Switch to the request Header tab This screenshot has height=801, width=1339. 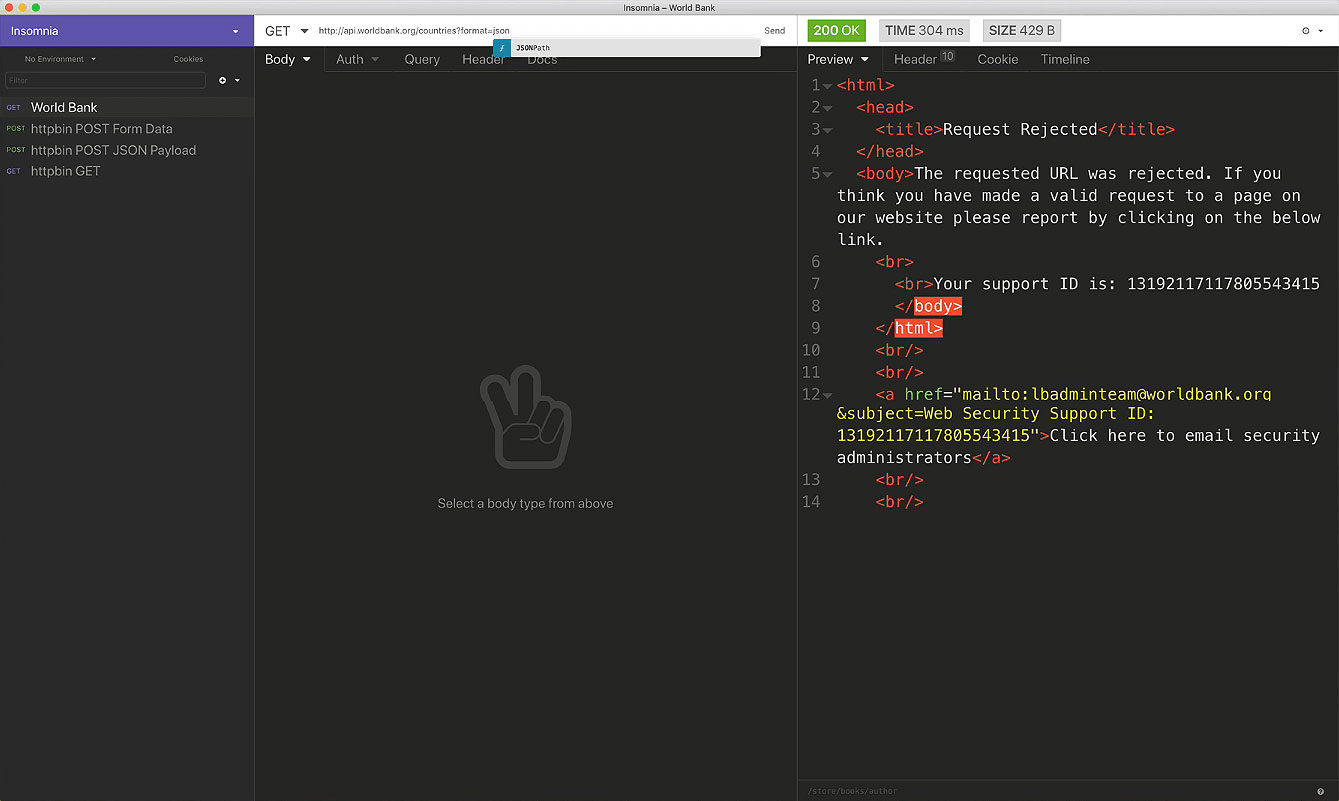(x=483, y=60)
